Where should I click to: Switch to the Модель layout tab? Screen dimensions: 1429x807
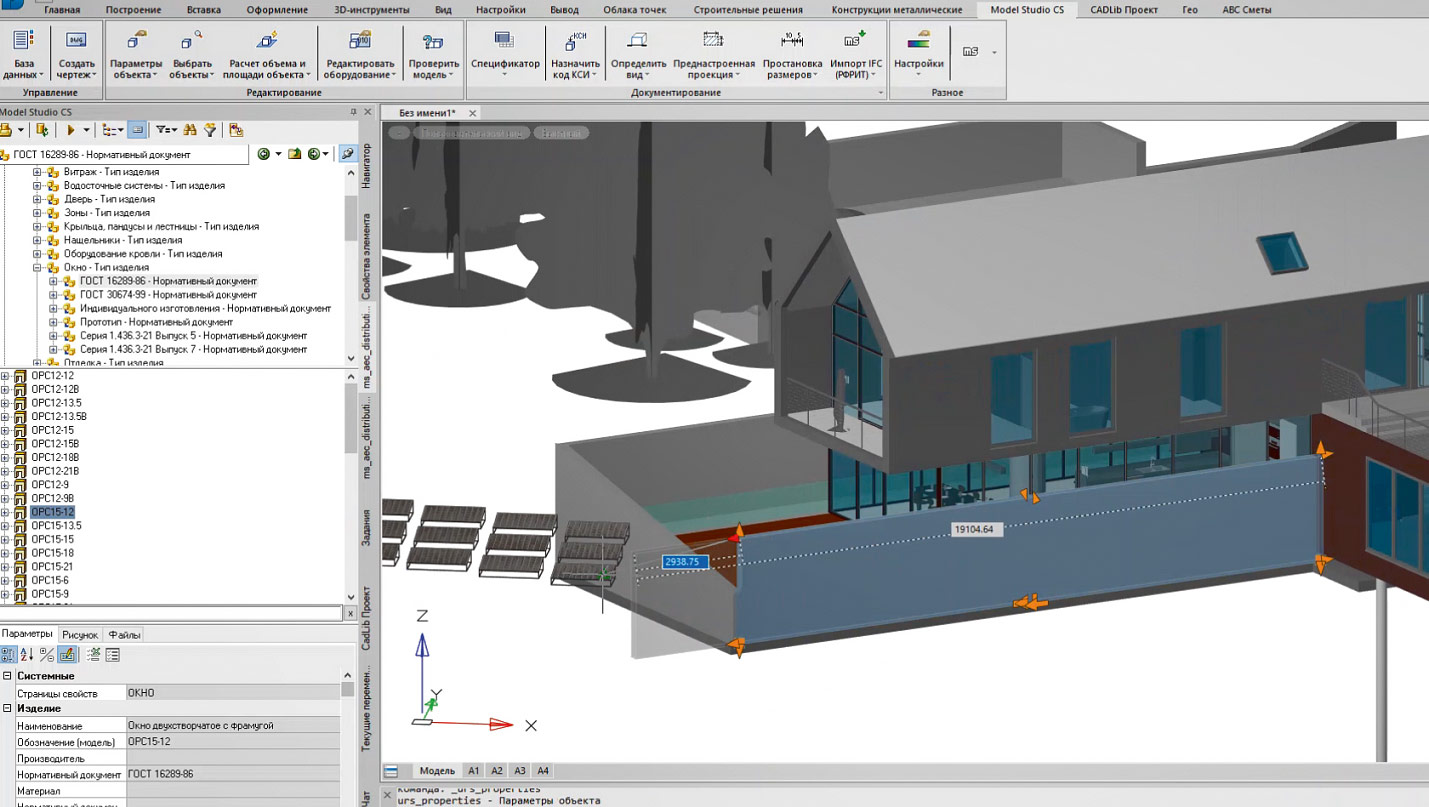coord(437,771)
